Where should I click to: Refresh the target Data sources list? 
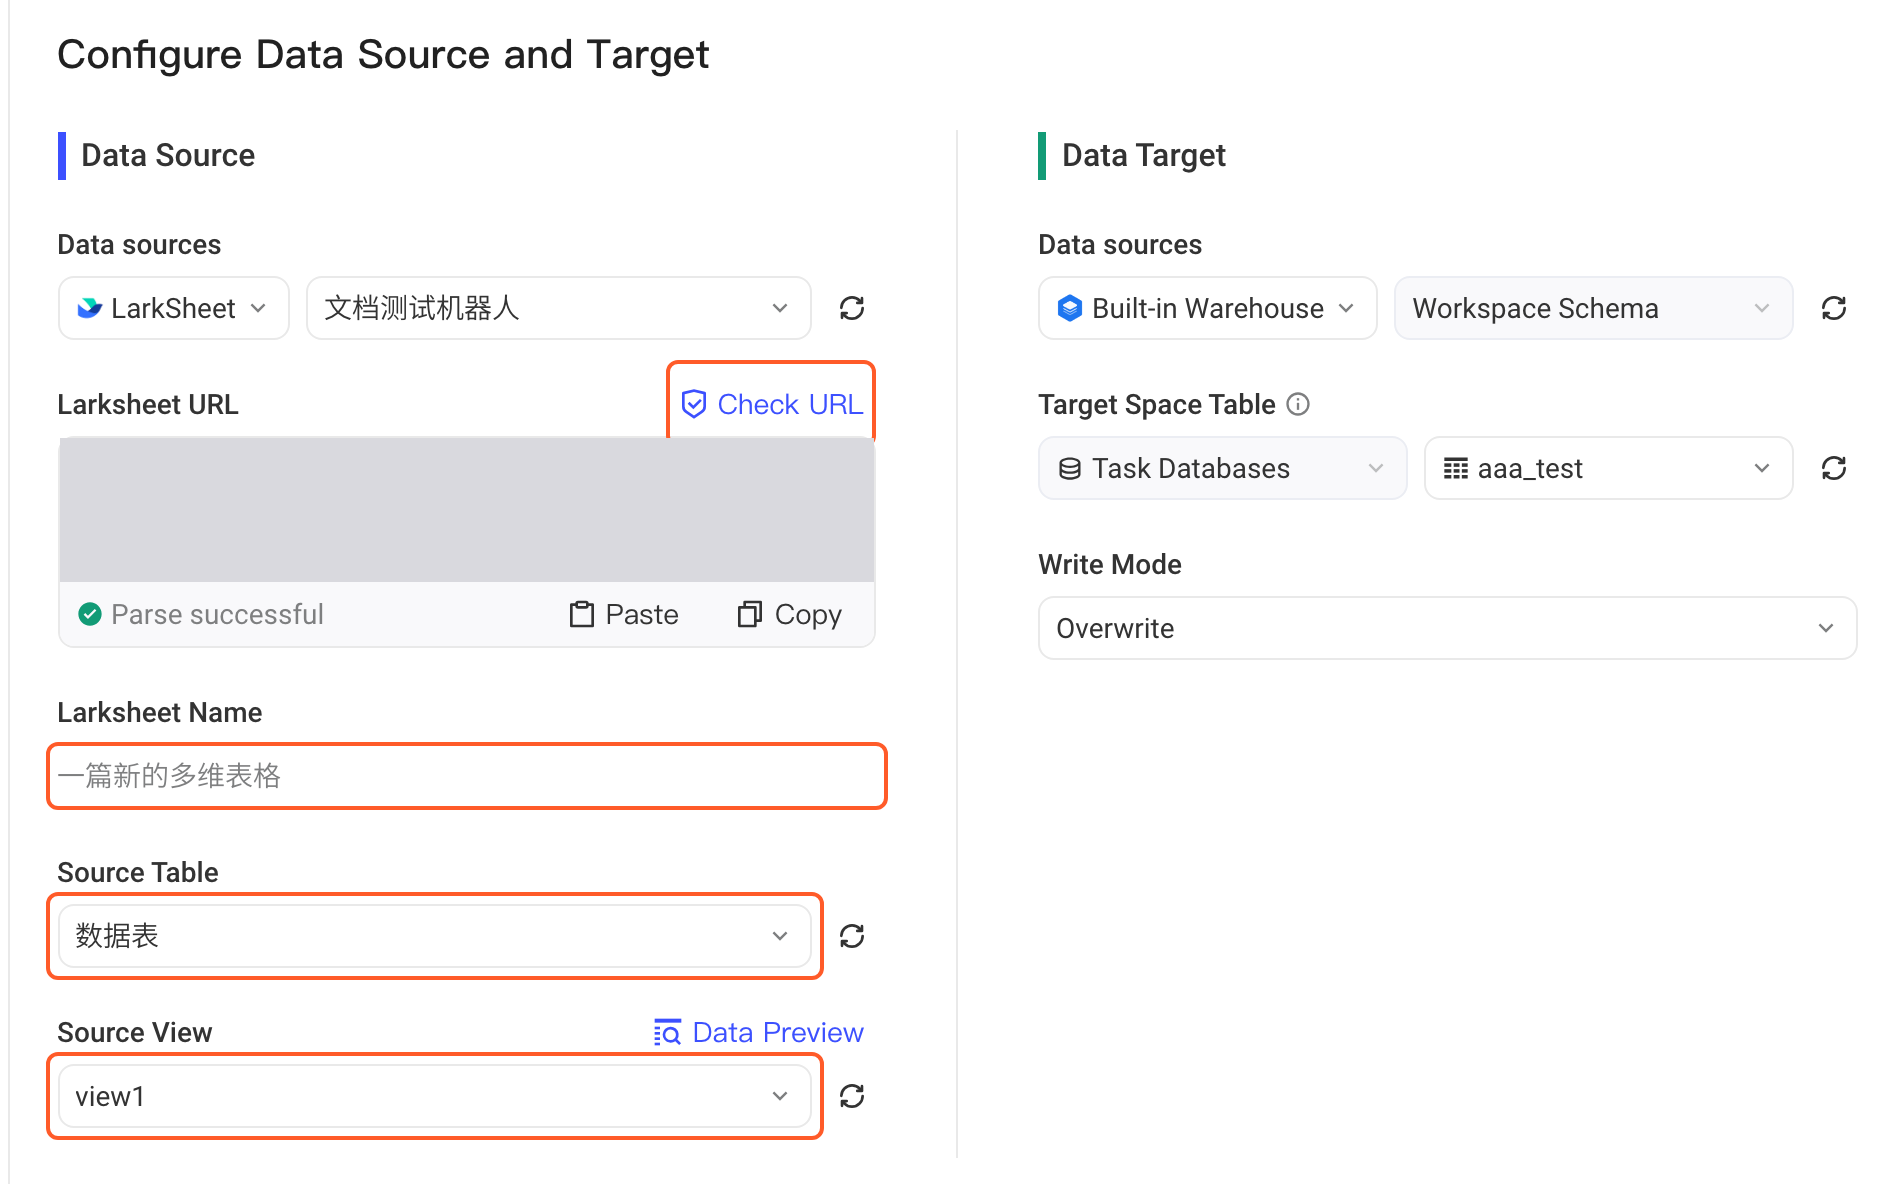click(x=1834, y=308)
